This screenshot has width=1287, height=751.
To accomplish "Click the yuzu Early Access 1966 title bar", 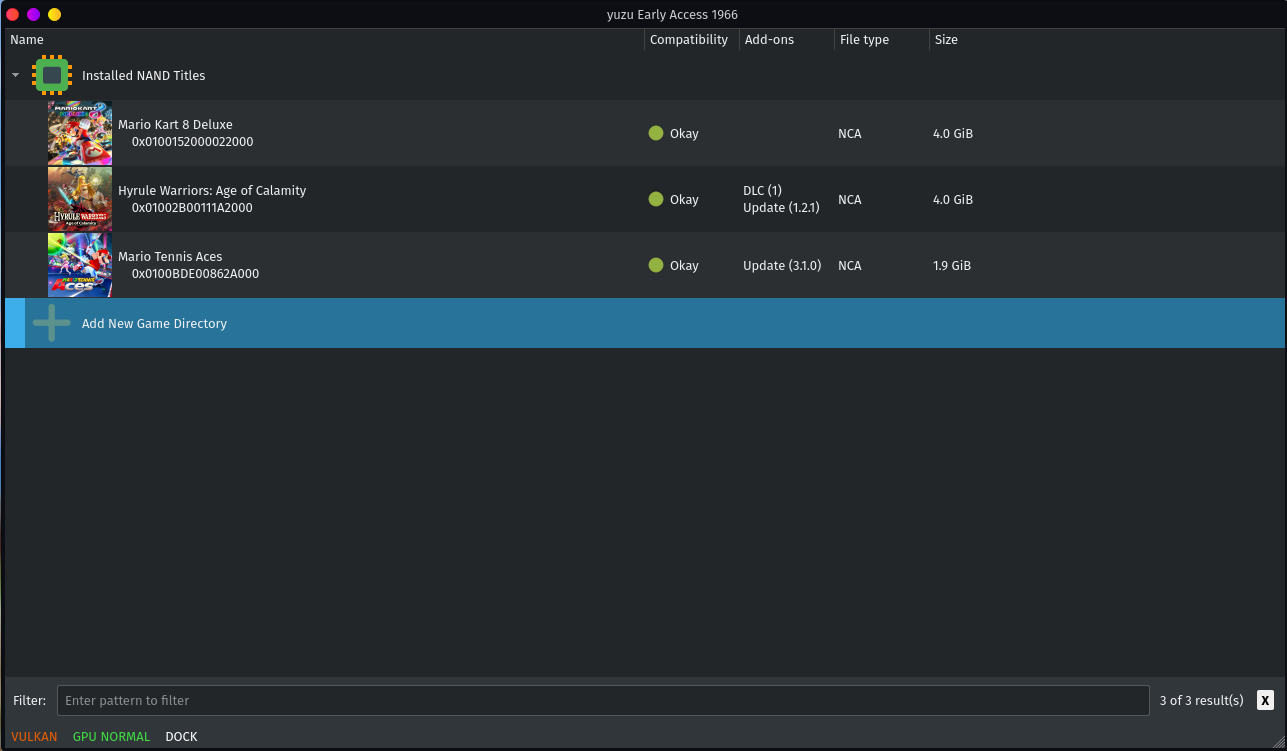I will click(x=672, y=14).
